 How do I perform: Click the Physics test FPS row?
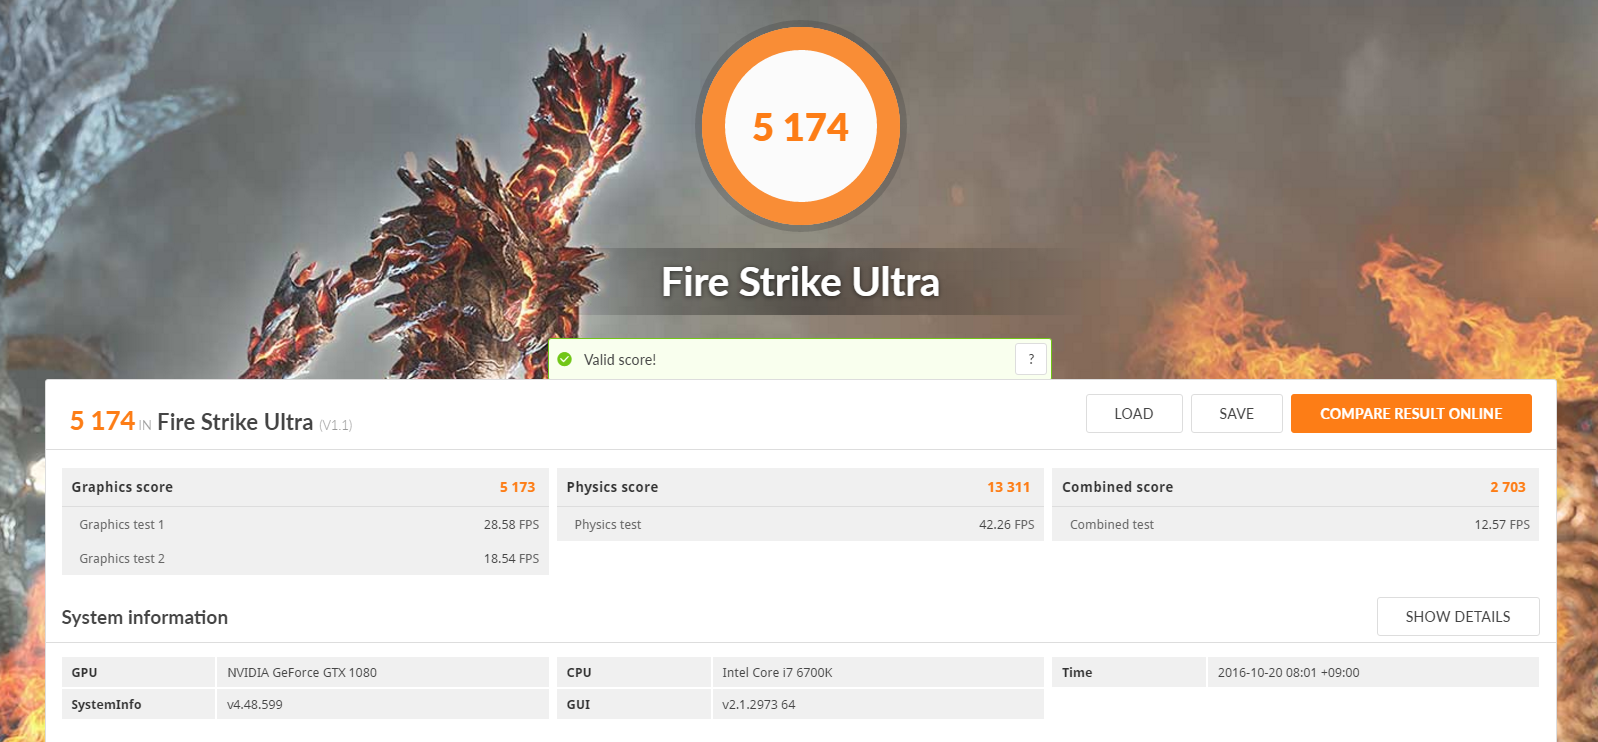[x=799, y=524]
